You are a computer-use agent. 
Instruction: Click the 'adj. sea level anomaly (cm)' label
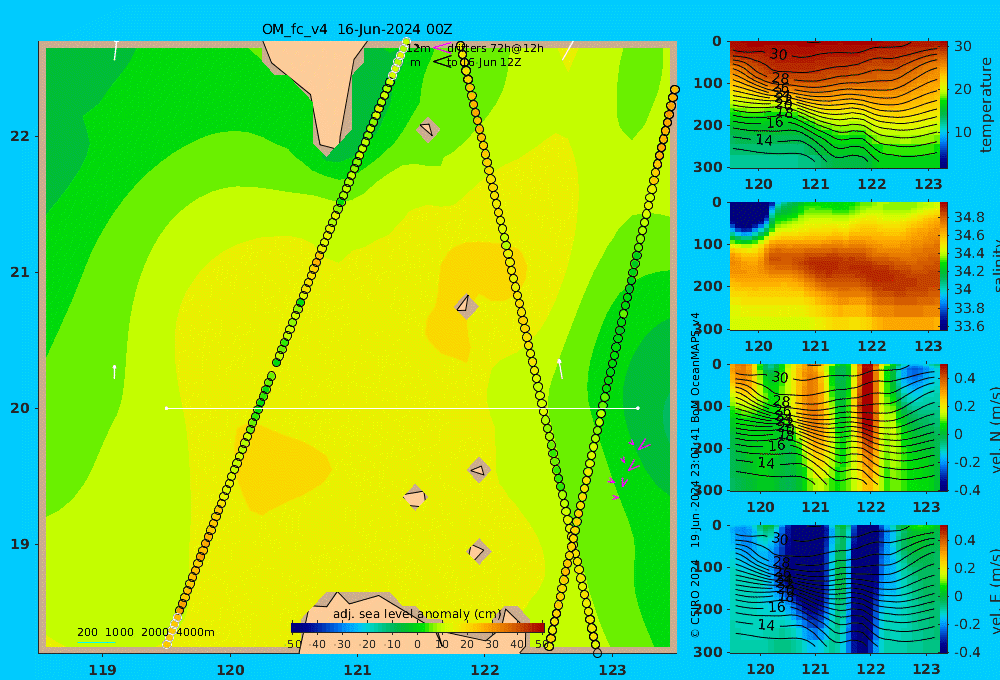click(x=417, y=614)
